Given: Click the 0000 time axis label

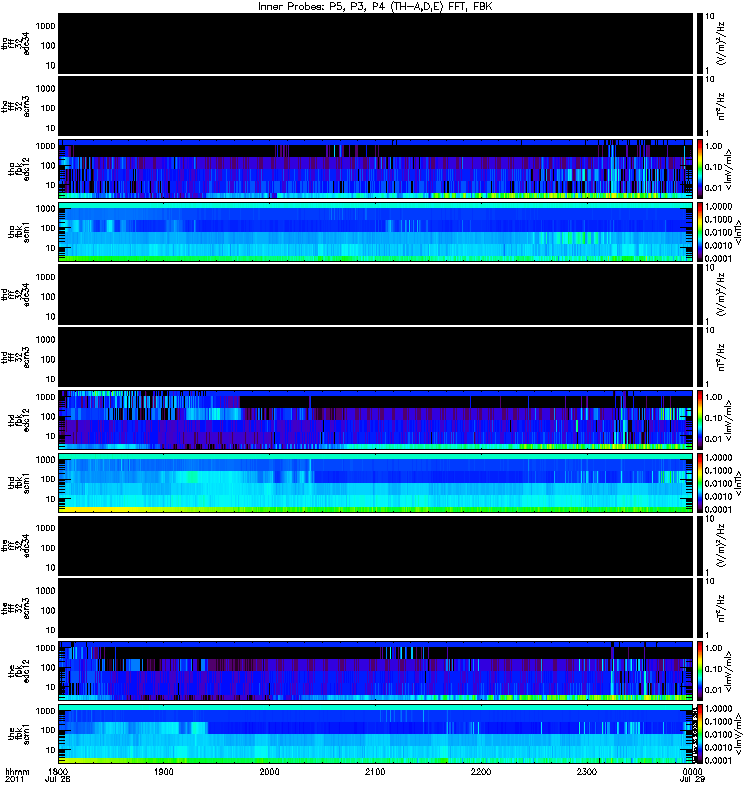Looking at the screenshot, I should [692, 772].
